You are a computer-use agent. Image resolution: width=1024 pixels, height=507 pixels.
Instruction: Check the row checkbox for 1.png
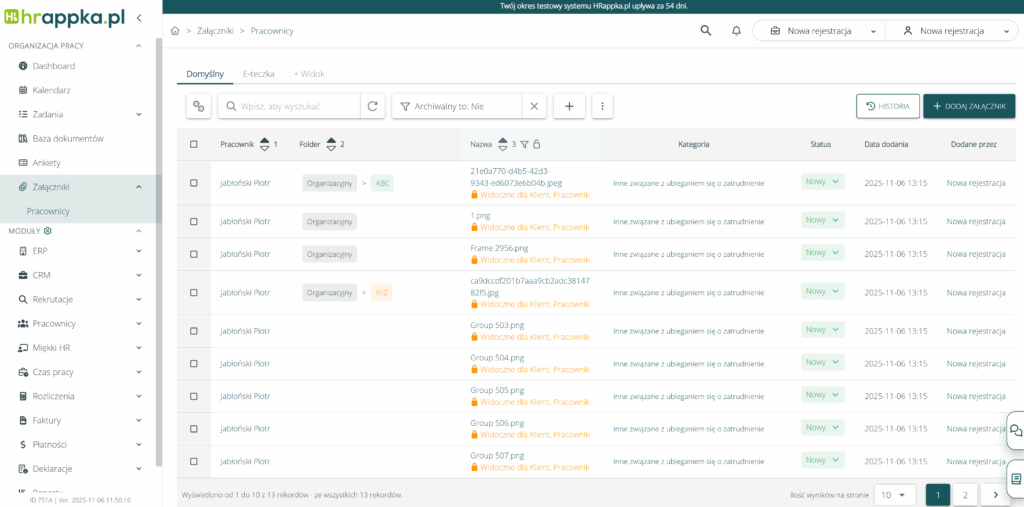click(194, 221)
